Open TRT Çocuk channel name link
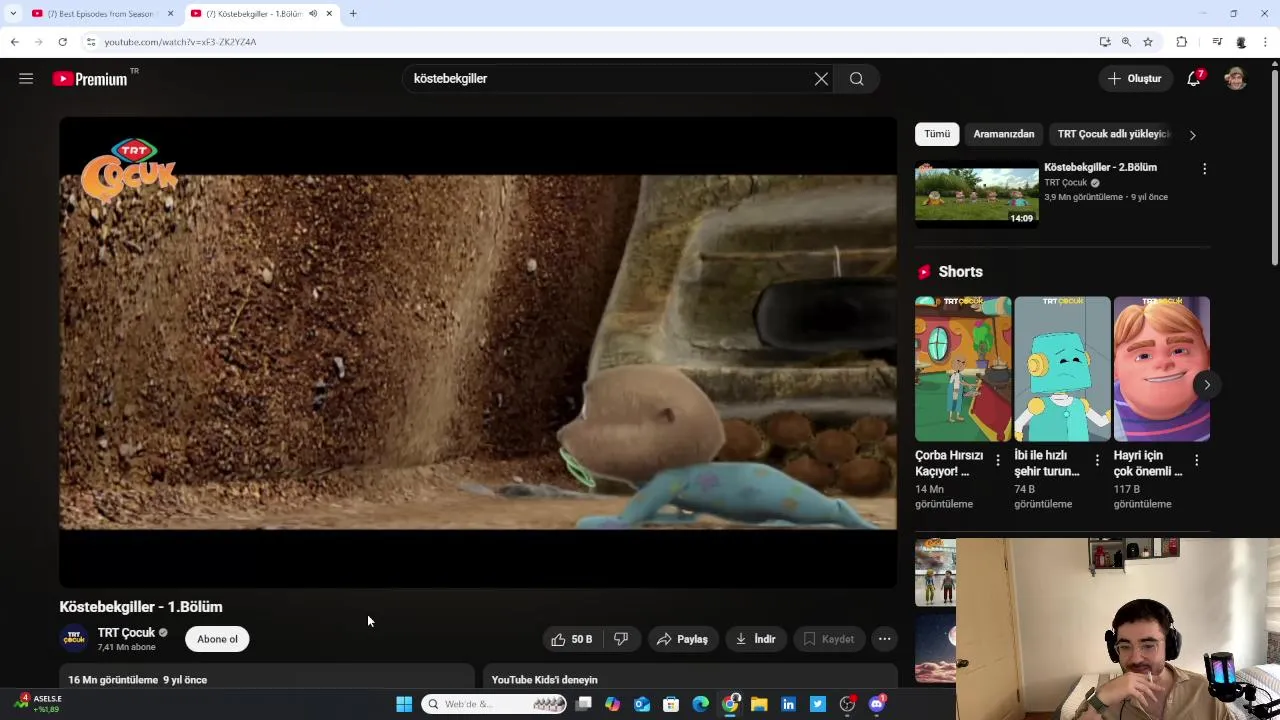This screenshot has width=1280, height=720. (126, 632)
